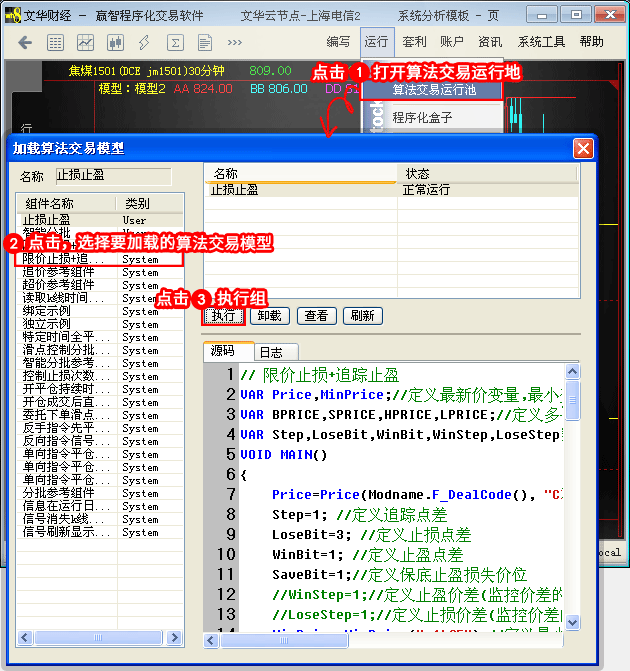Open the document page toolbar icon
This screenshot has height=671, width=630.
(x=205, y=42)
